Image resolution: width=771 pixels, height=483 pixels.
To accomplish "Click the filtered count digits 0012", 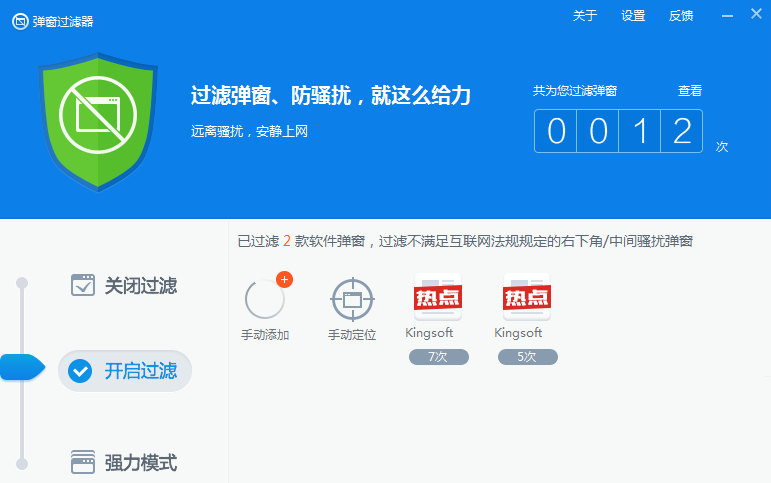I will pos(619,131).
